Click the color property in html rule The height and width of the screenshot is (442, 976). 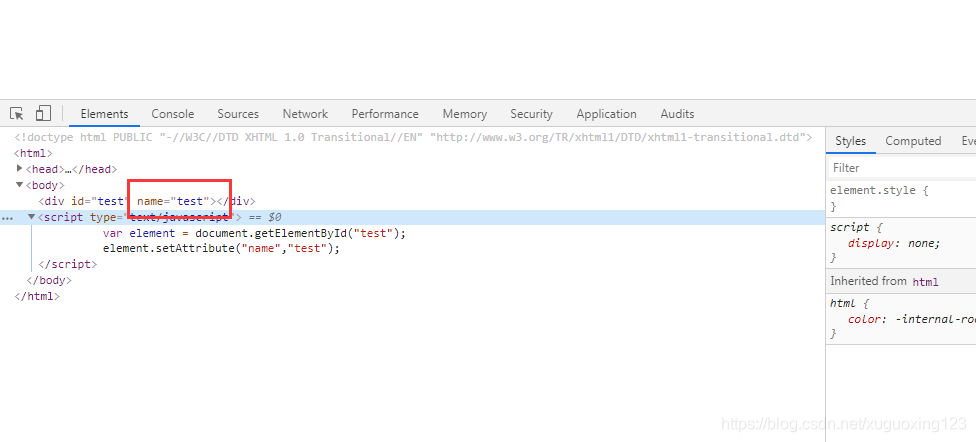pos(863,319)
